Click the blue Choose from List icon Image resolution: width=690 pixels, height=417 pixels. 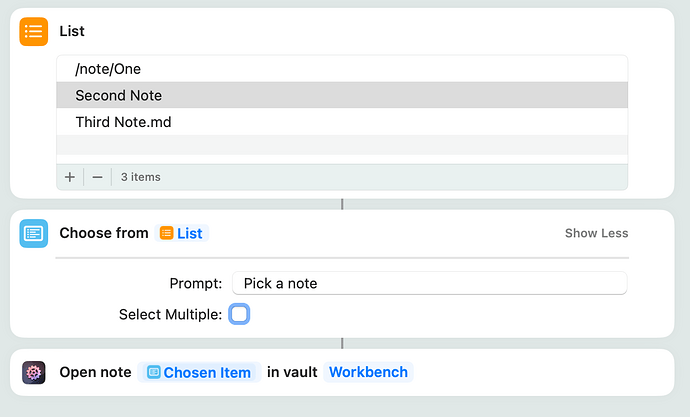[x=34, y=233]
